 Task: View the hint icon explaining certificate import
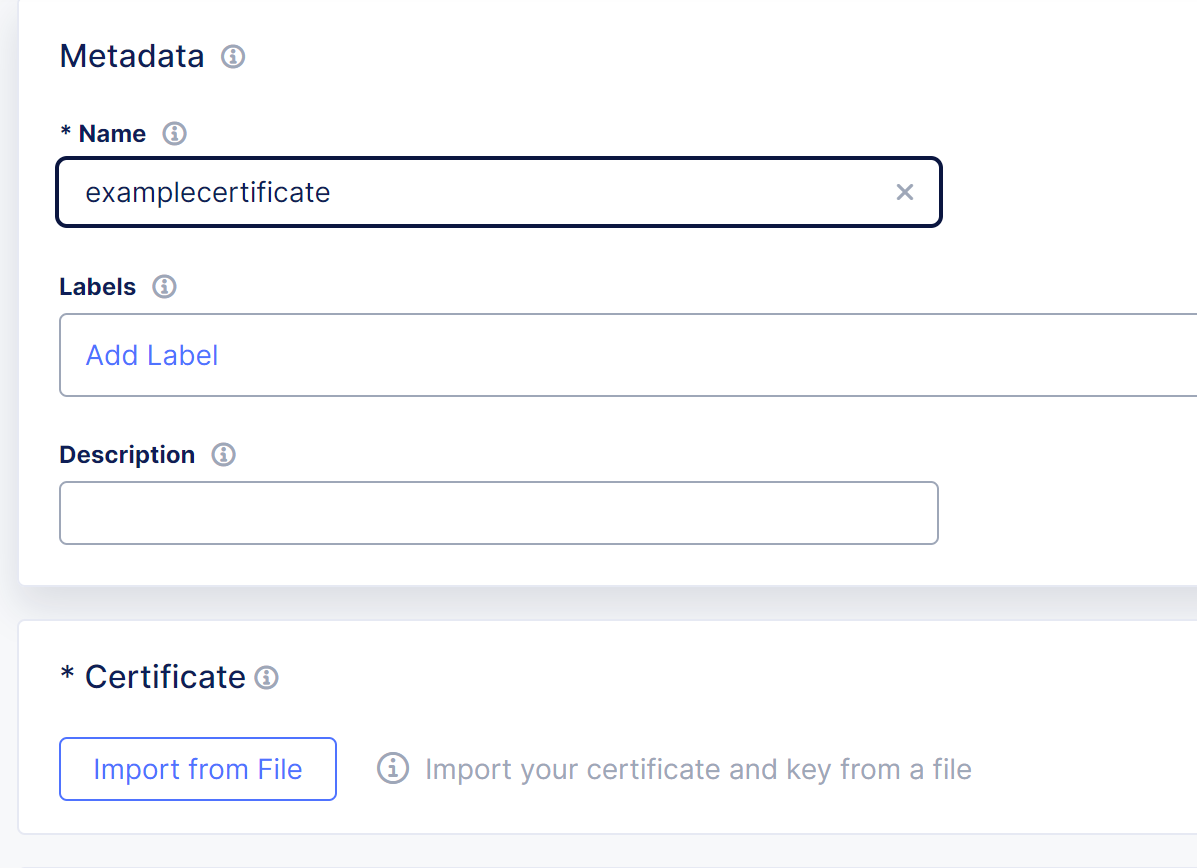pos(392,768)
